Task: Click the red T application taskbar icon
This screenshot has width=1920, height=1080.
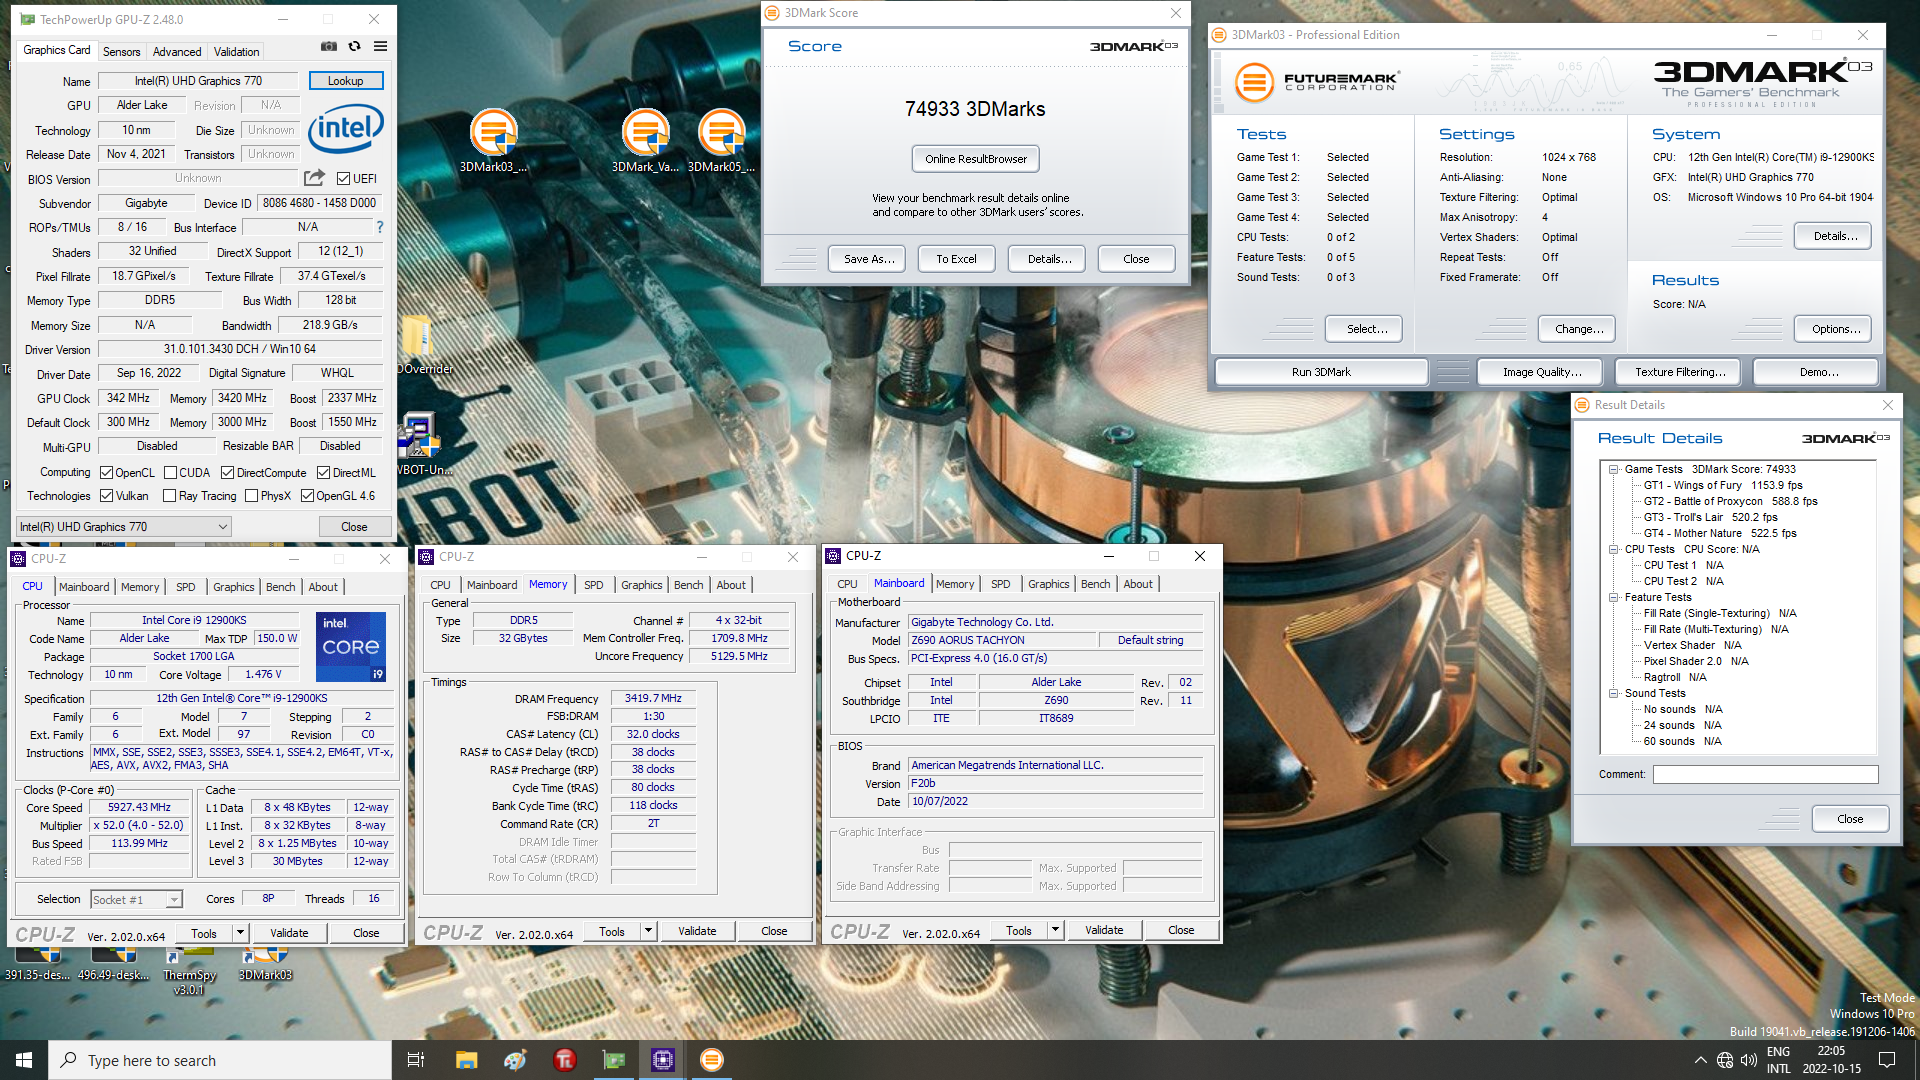Action: [x=564, y=1060]
